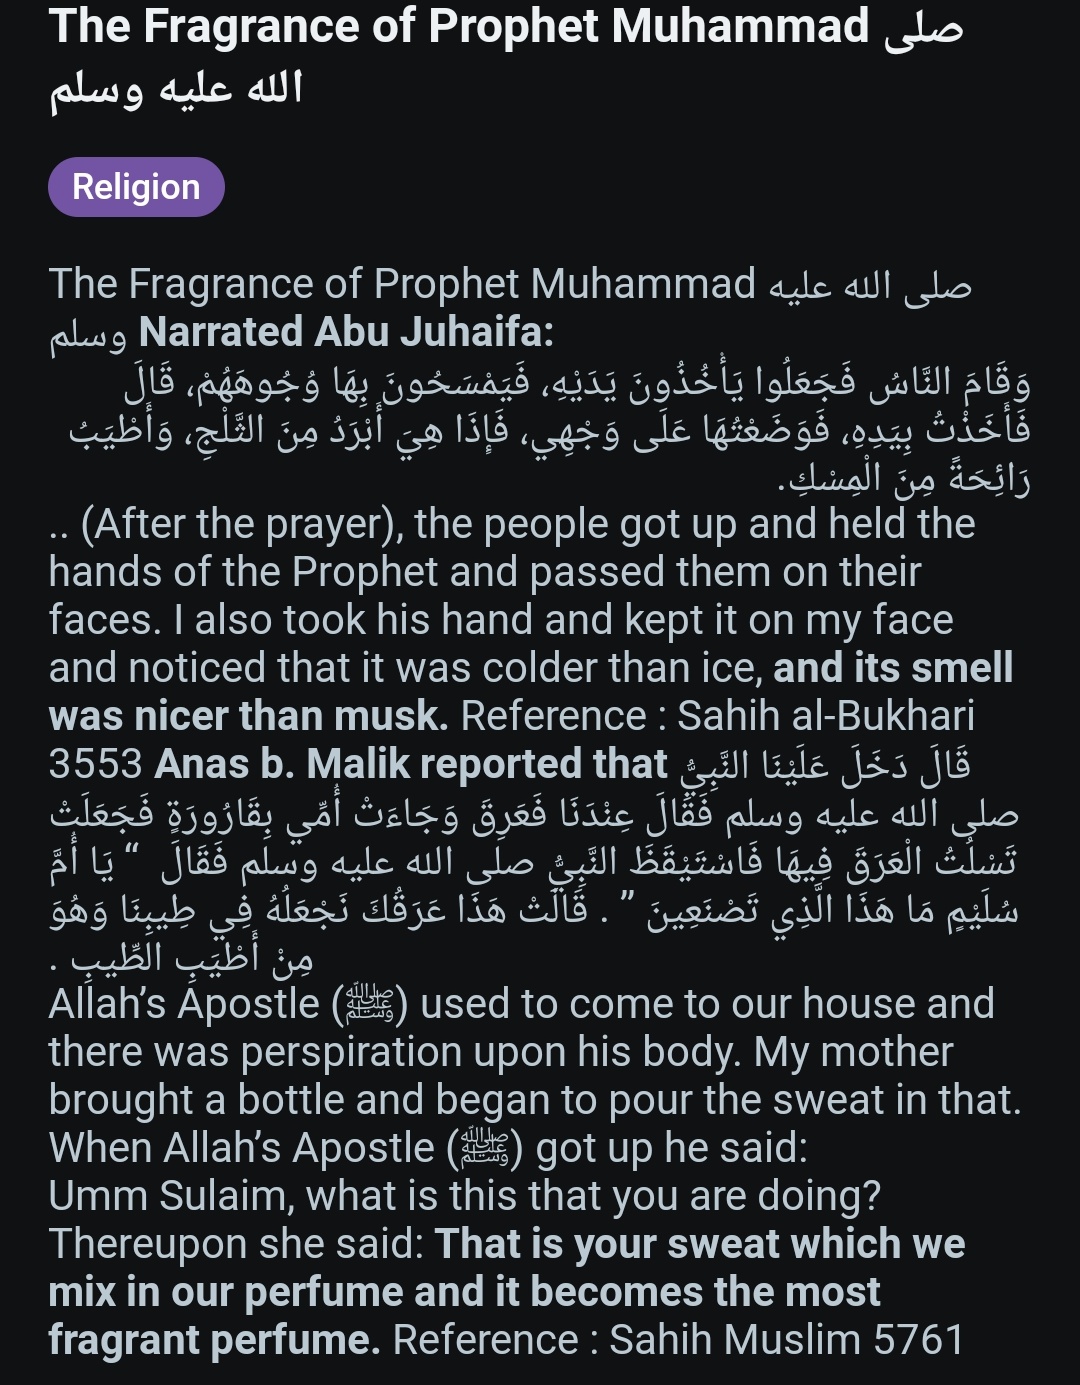
Task: Click the body's opening 'The Fragrance of Prophet' line
Action: 402,284
